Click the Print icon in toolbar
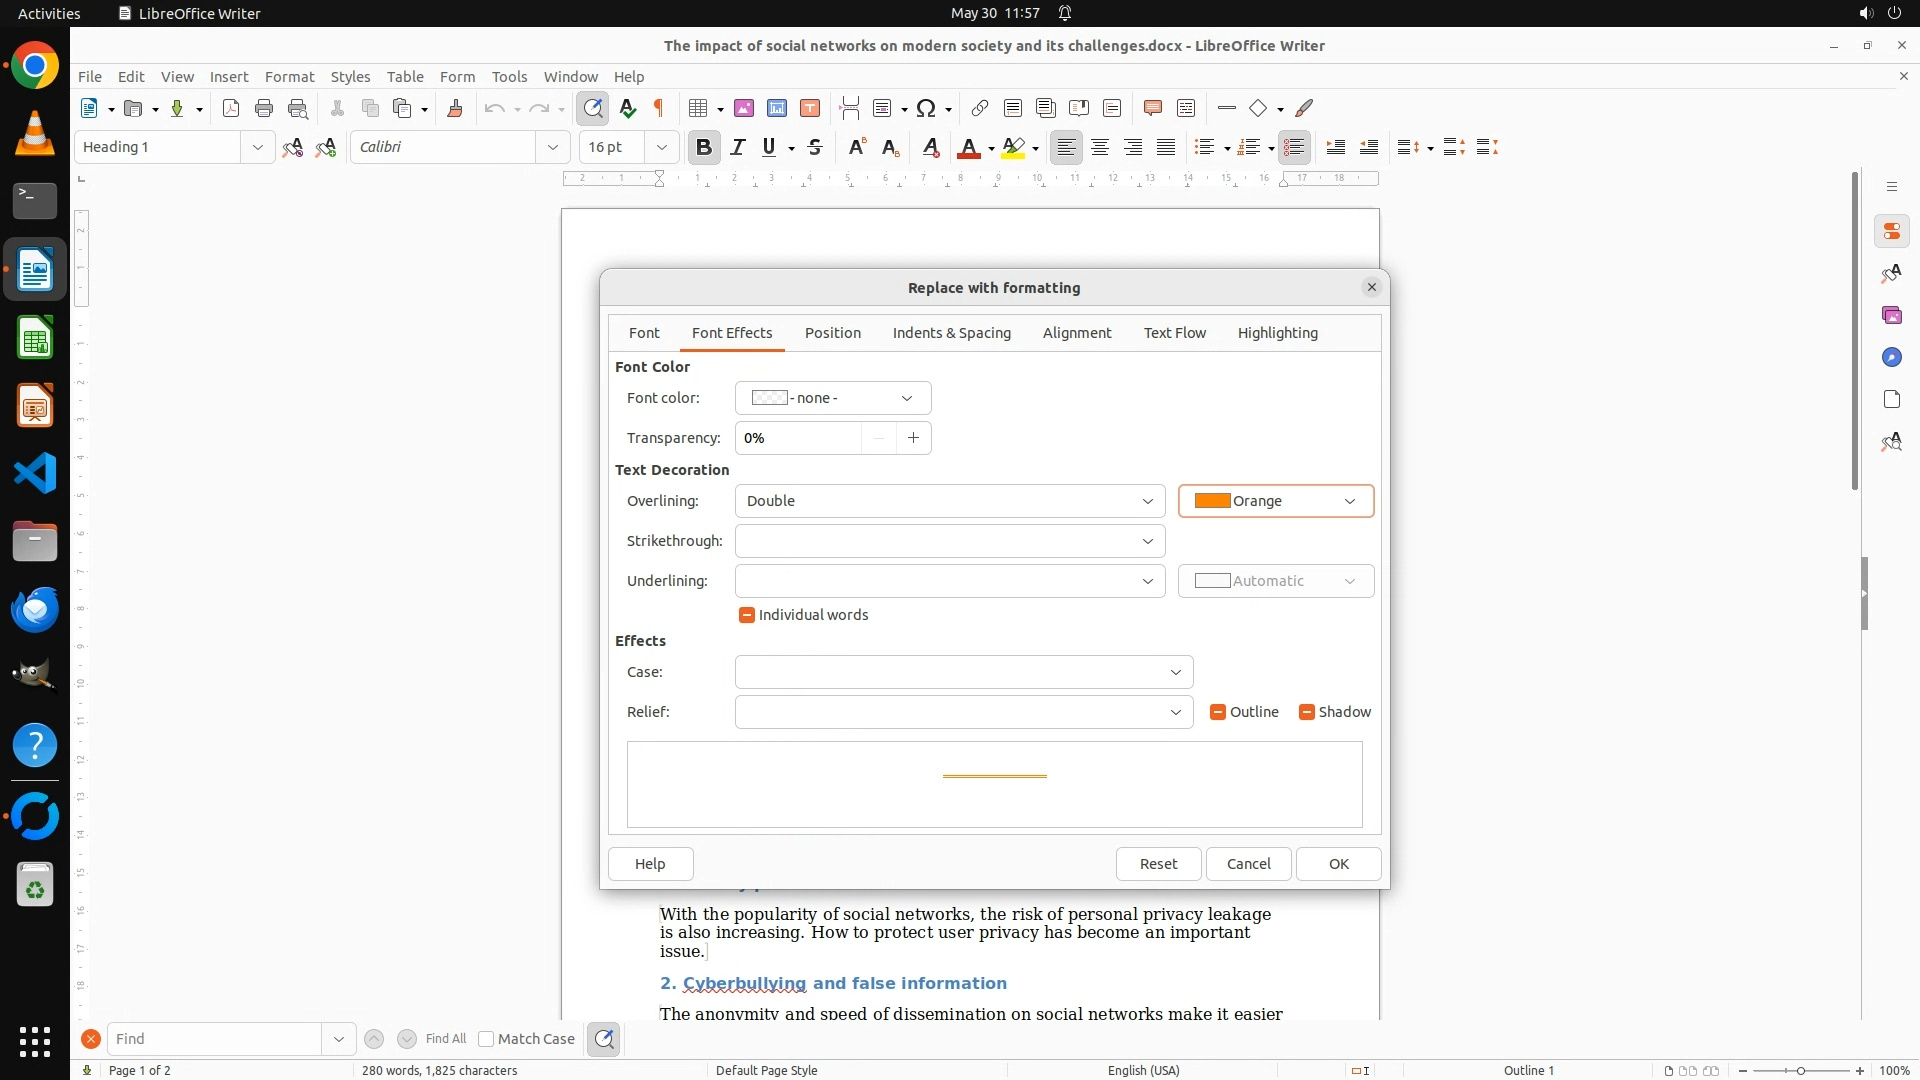The image size is (1920, 1080). click(264, 108)
